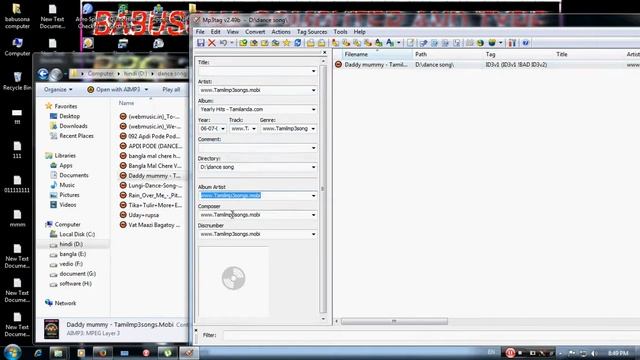Open the Edit menu in Mp3tag
Screen dimensions: 640x360
pyautogui.click(x=216, y=32)
